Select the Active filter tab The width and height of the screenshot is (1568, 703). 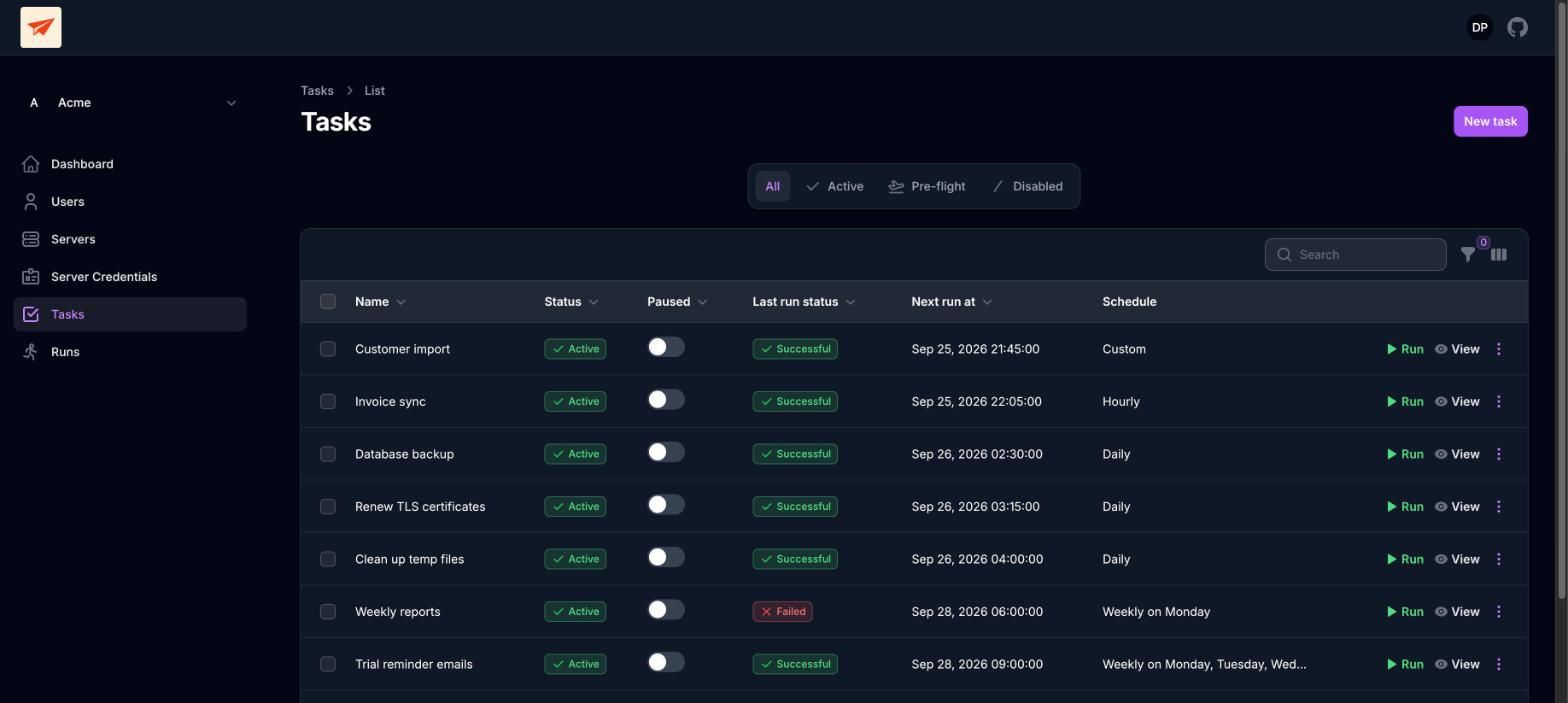(x=835, y=186)
